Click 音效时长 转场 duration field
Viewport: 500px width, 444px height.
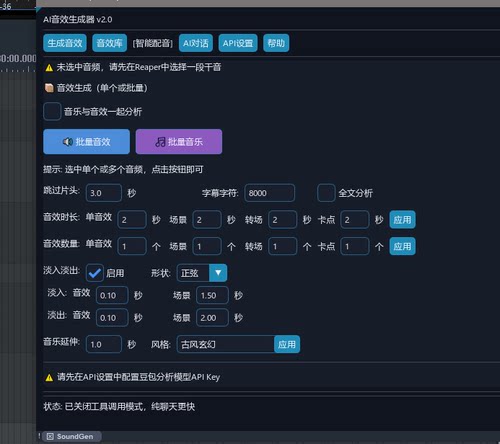[x=282, y=219]
